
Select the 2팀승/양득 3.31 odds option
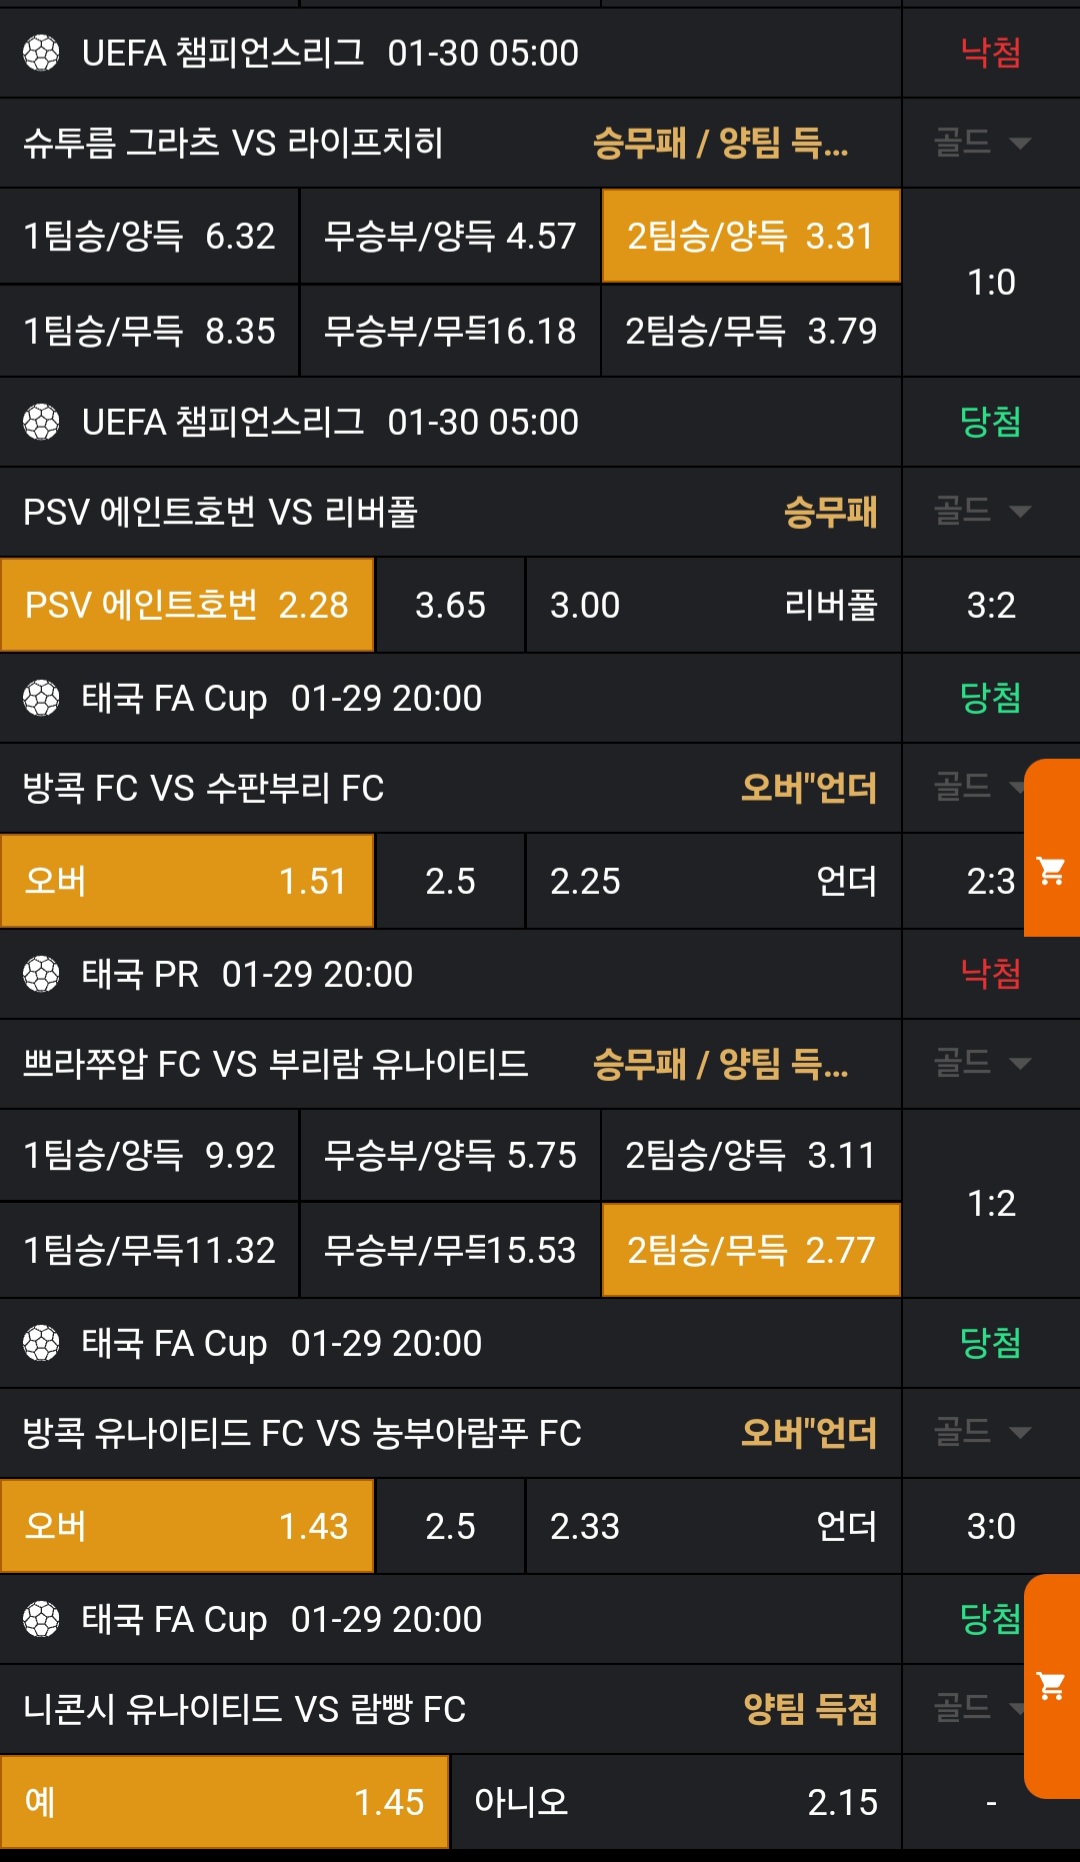[x=750, y=236]
